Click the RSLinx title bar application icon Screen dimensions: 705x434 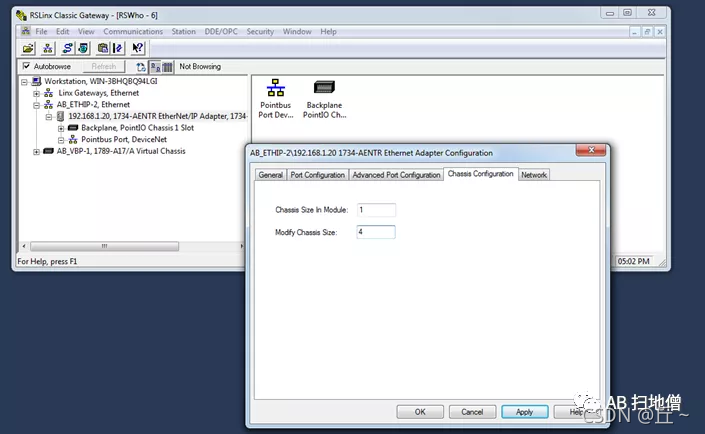point(21,15)
